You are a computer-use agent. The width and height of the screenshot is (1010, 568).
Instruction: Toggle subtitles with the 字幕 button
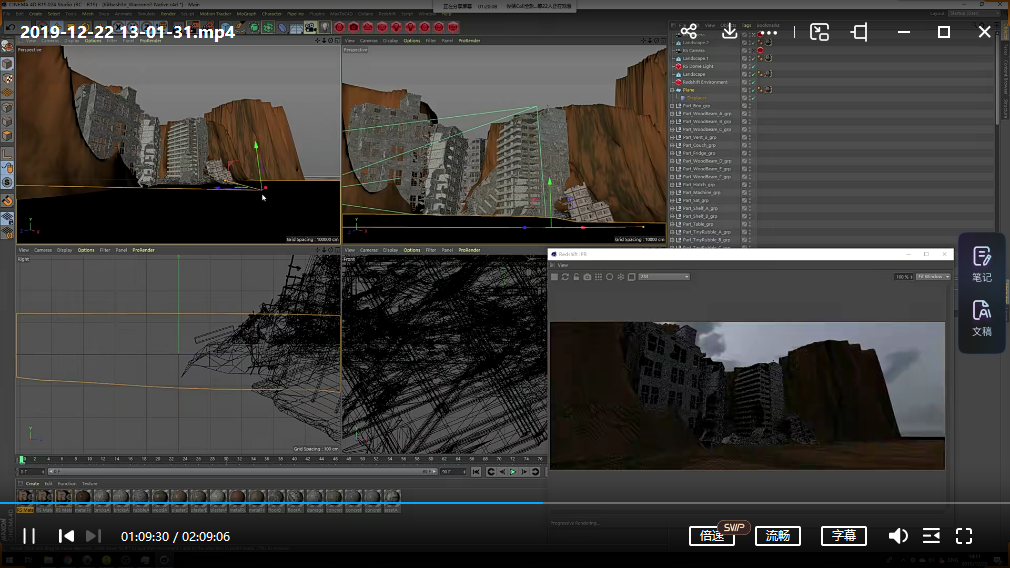point(844,536)
